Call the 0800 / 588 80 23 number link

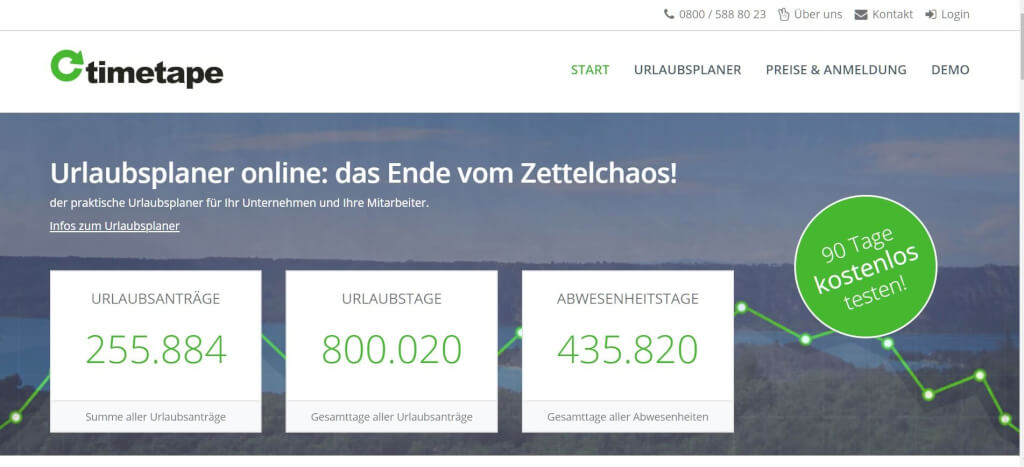tap(722, 14)
